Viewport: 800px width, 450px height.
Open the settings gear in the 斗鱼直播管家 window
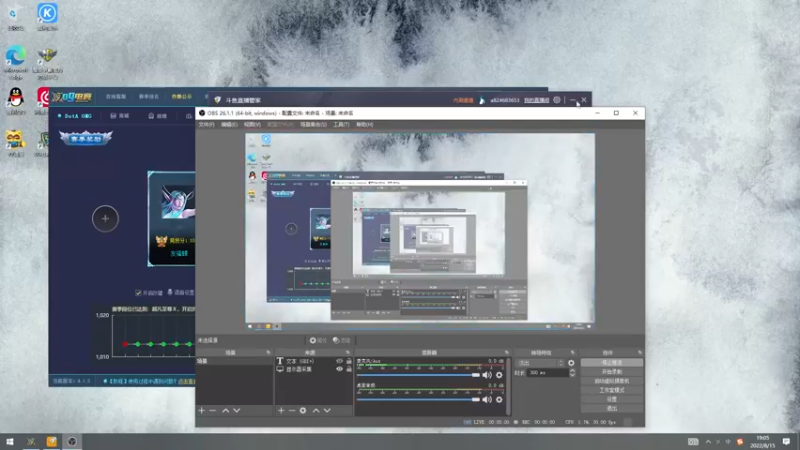click(x=557, y=100)
